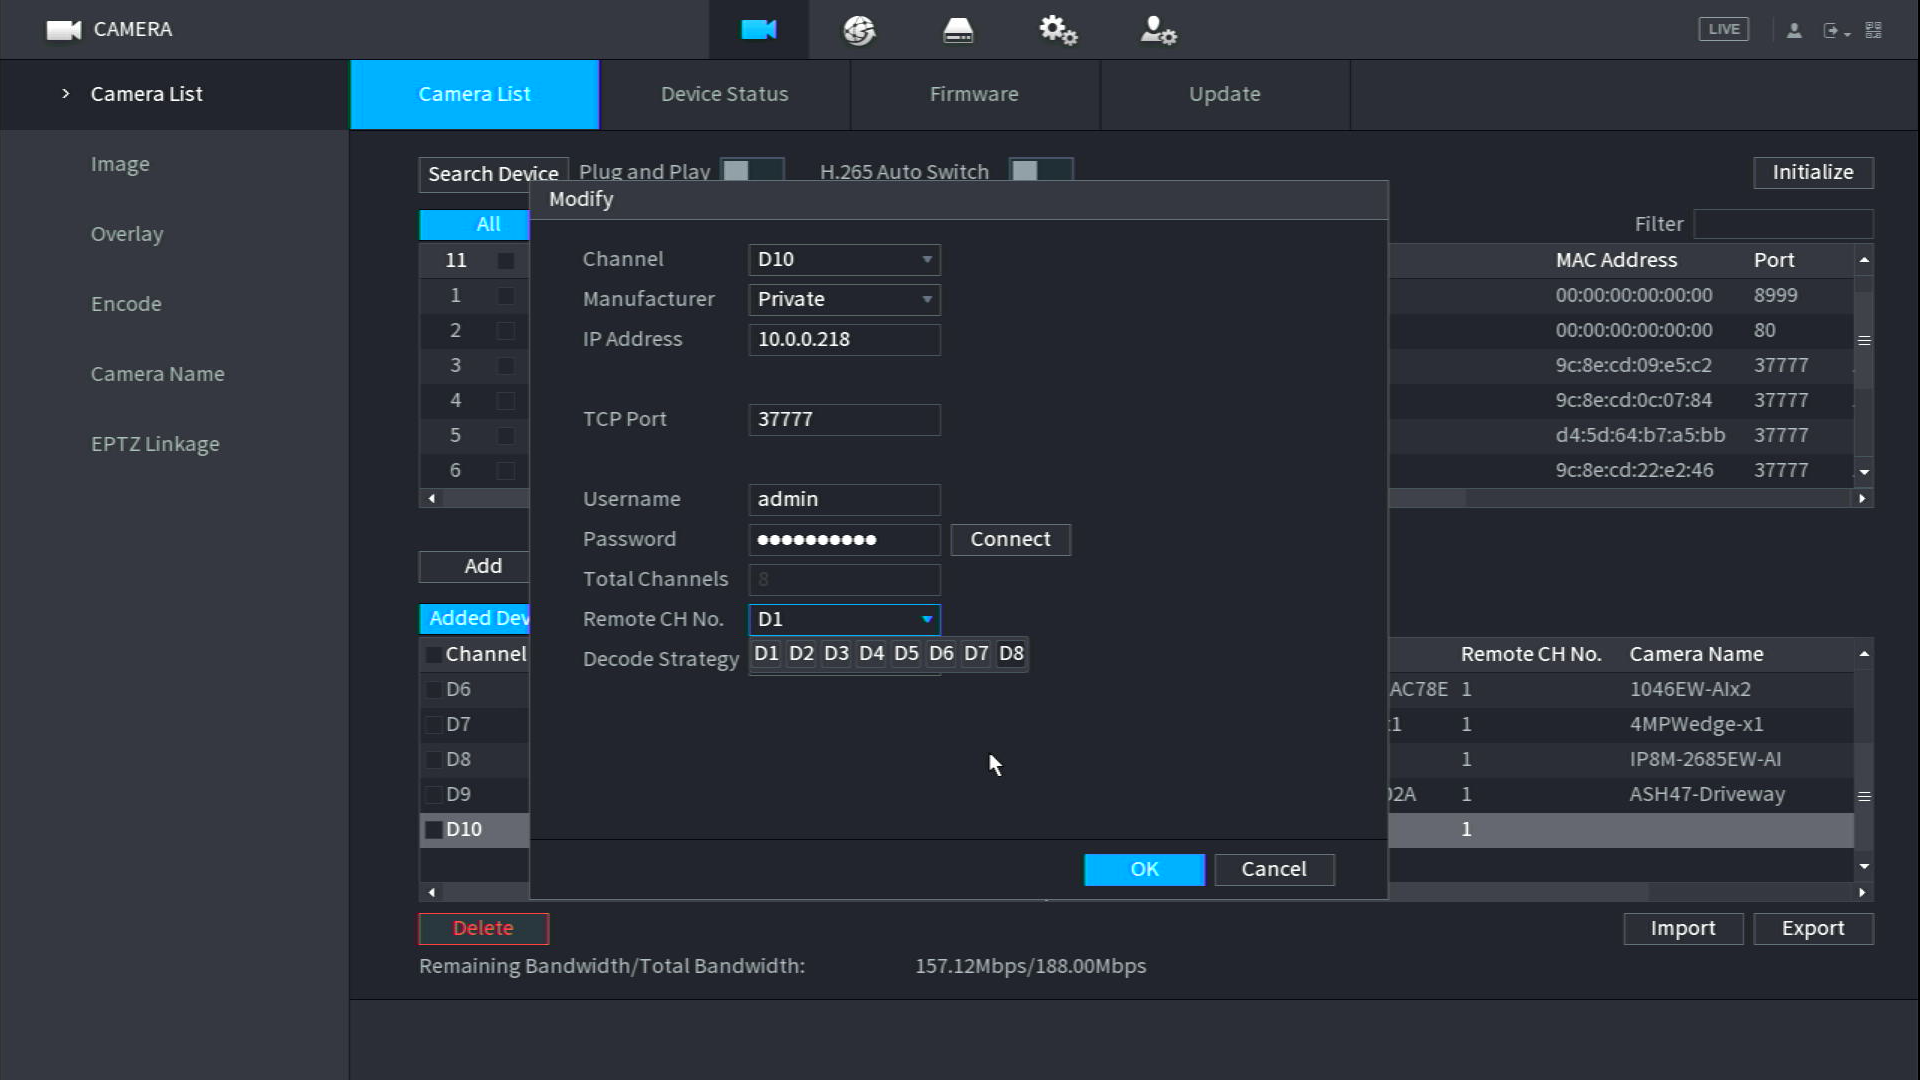Viewport: 1920px width, 1080px height.
Task: Click inside the IP Address field
Action: coord(844,340)
